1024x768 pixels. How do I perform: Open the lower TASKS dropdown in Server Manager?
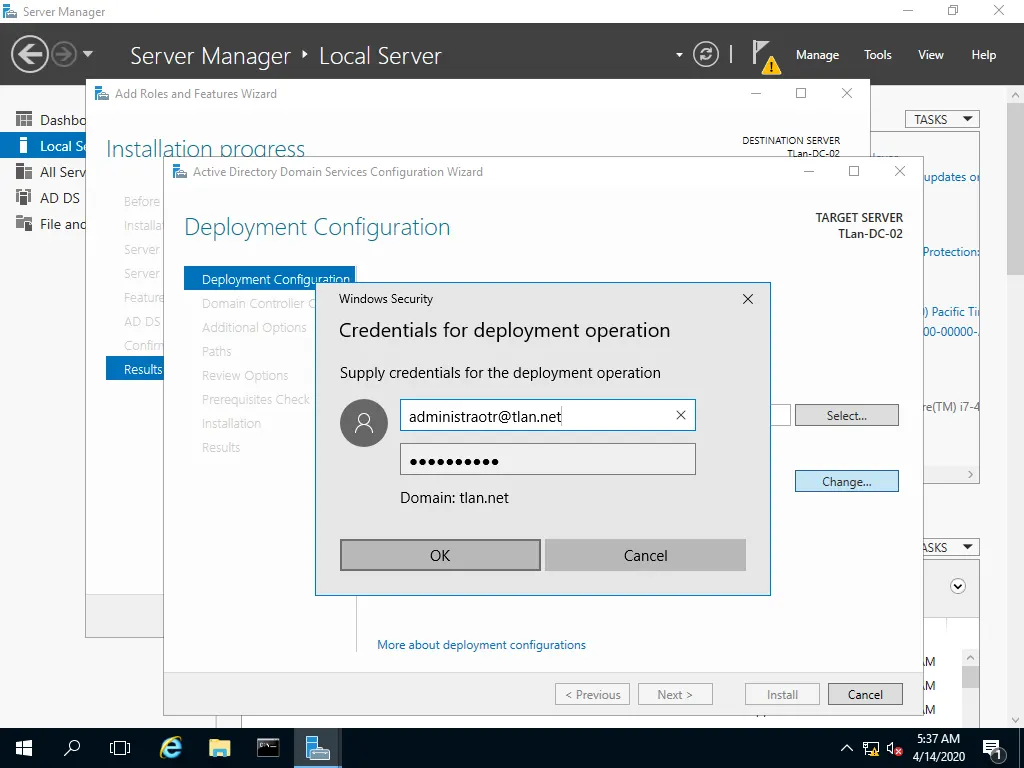pos(950,547)
